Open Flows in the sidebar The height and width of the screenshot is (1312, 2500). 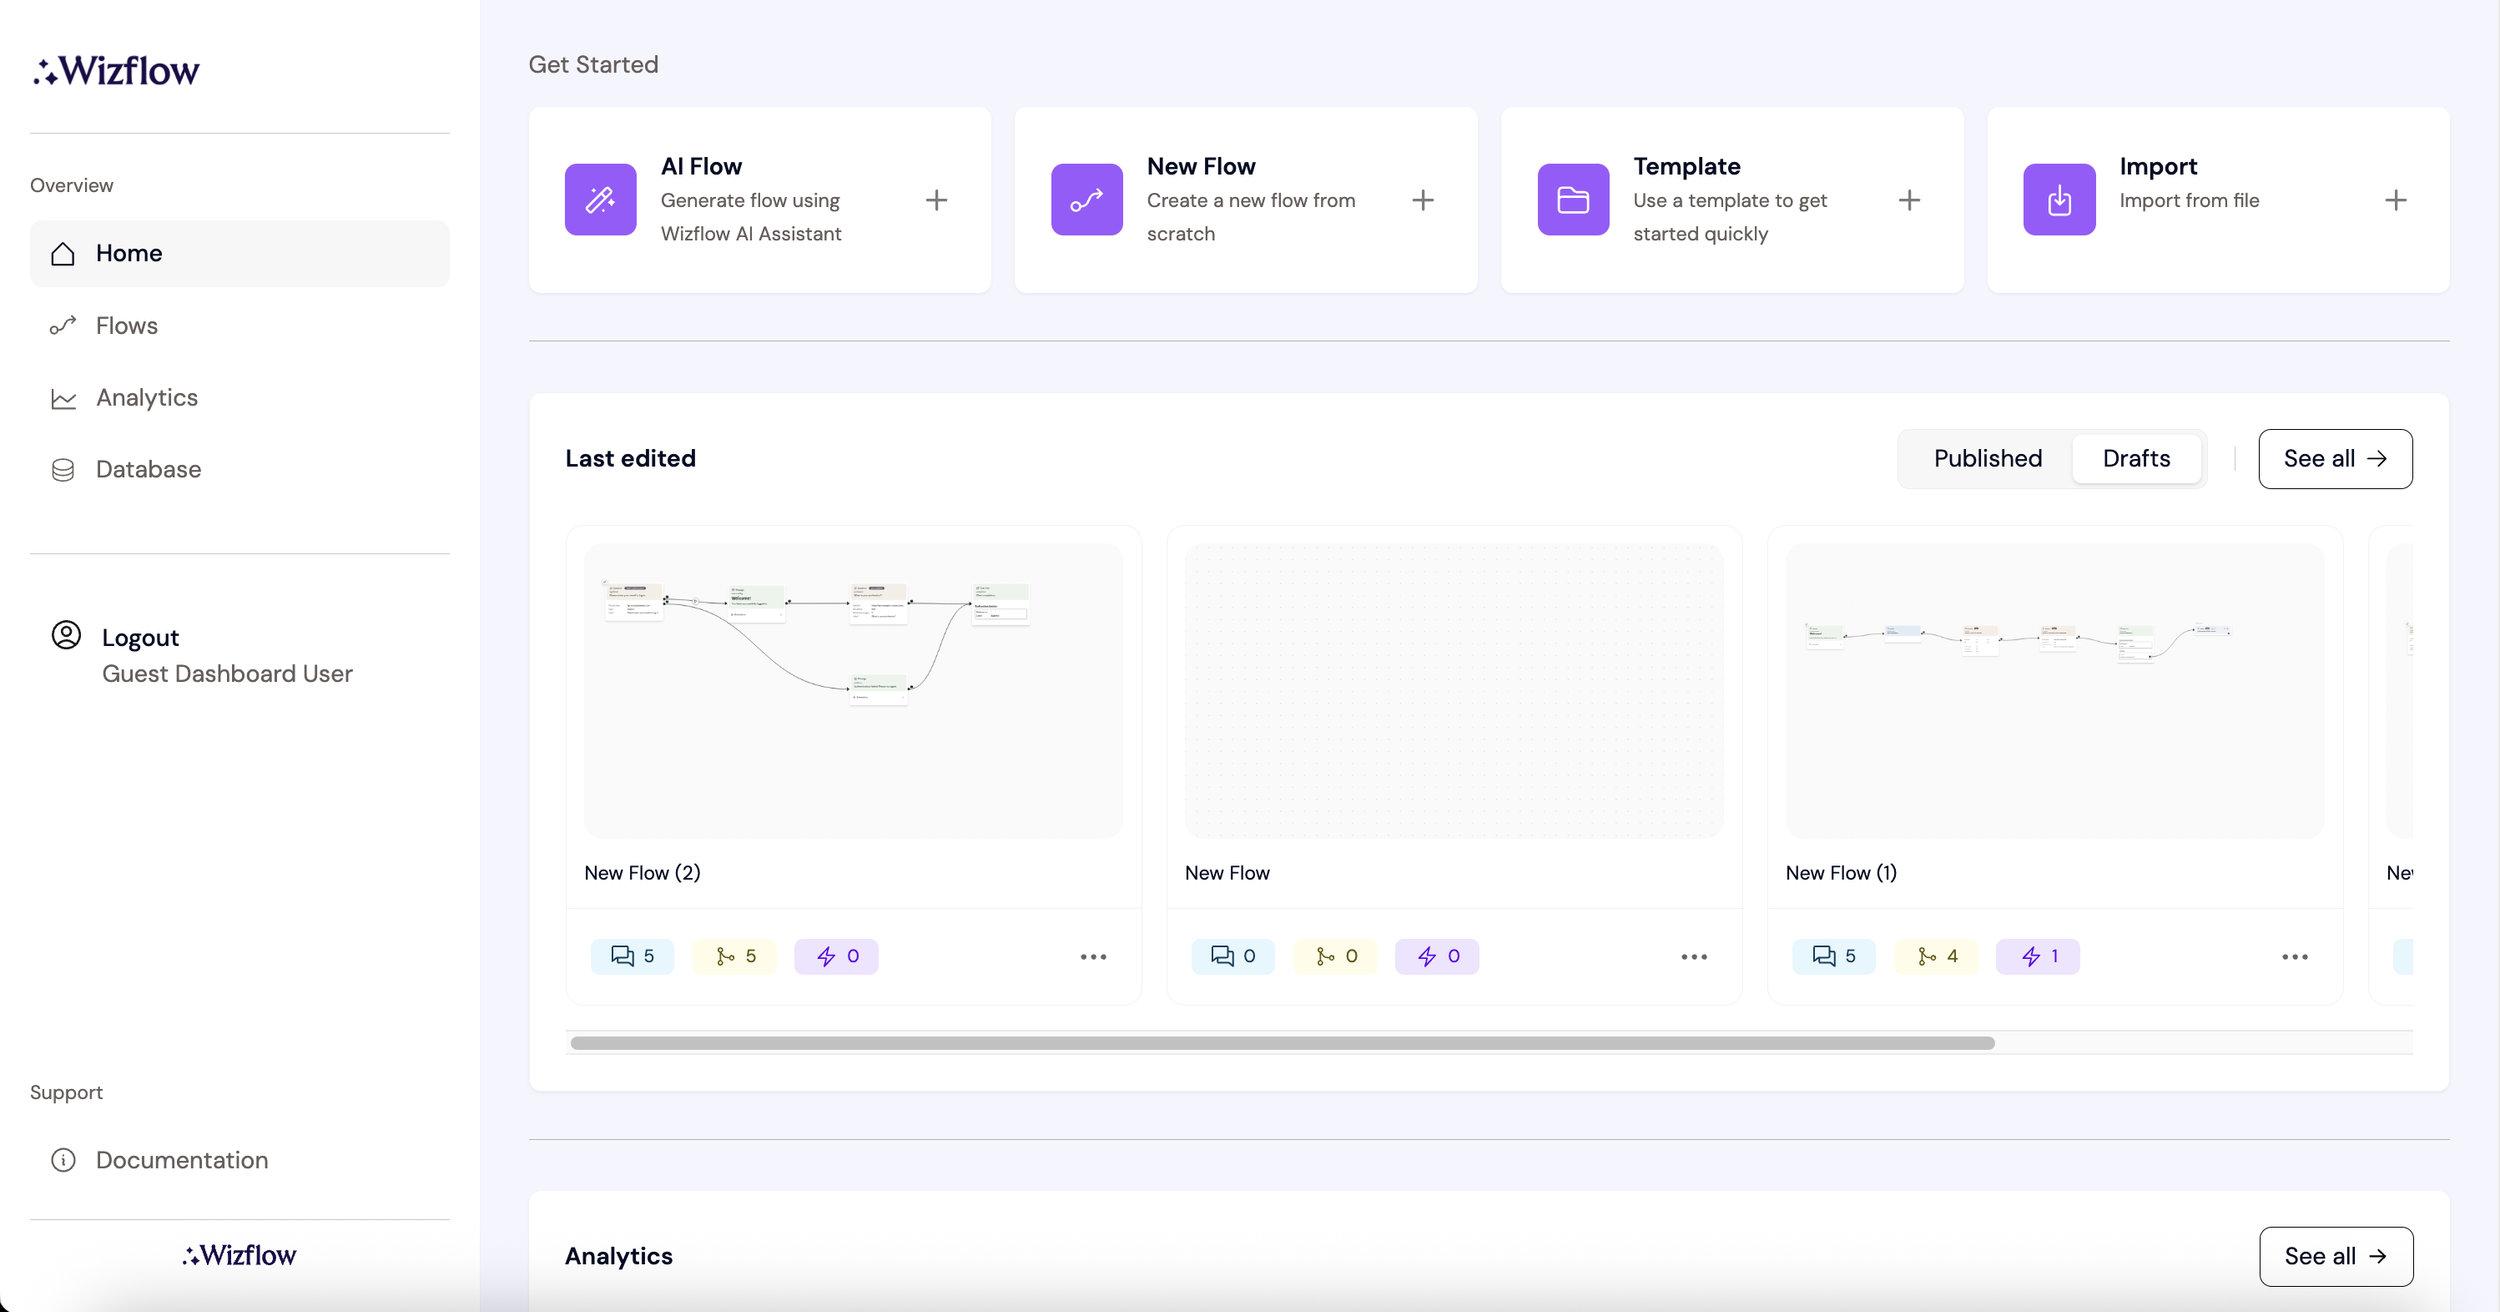click(127, 326)
